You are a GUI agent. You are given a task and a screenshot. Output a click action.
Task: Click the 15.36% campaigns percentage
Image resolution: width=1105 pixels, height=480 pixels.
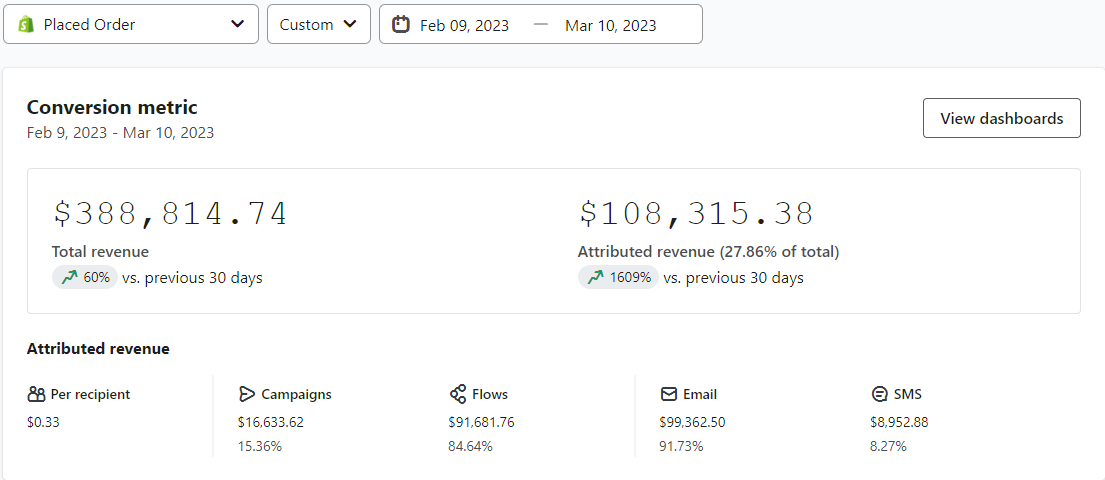click(259, 446)
